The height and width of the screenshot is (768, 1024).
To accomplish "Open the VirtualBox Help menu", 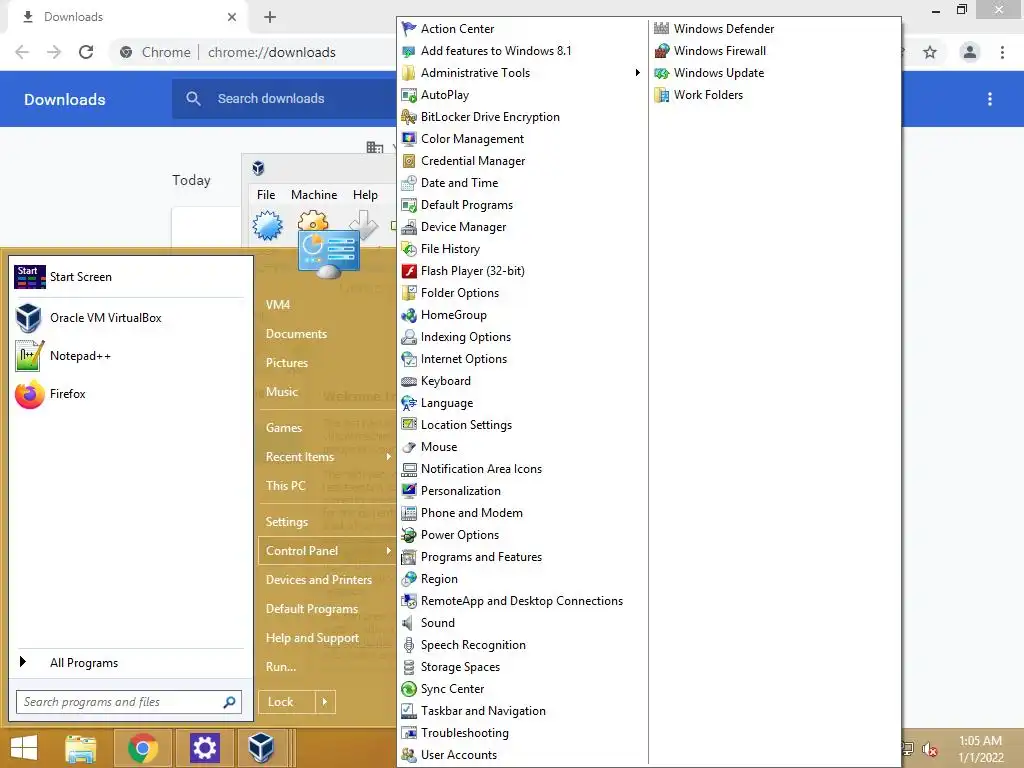I will [365, 195].
